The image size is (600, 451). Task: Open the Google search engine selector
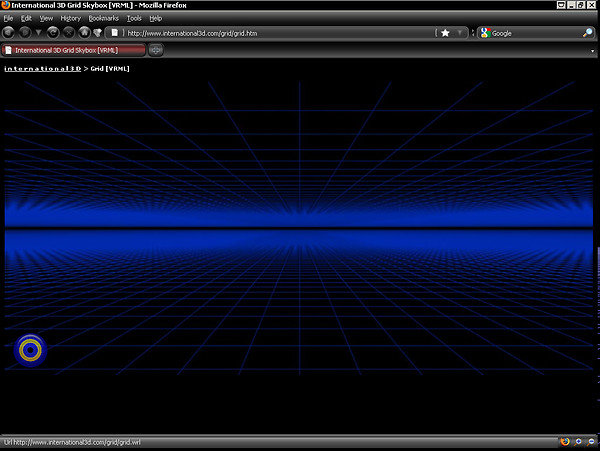pos(485,33)
